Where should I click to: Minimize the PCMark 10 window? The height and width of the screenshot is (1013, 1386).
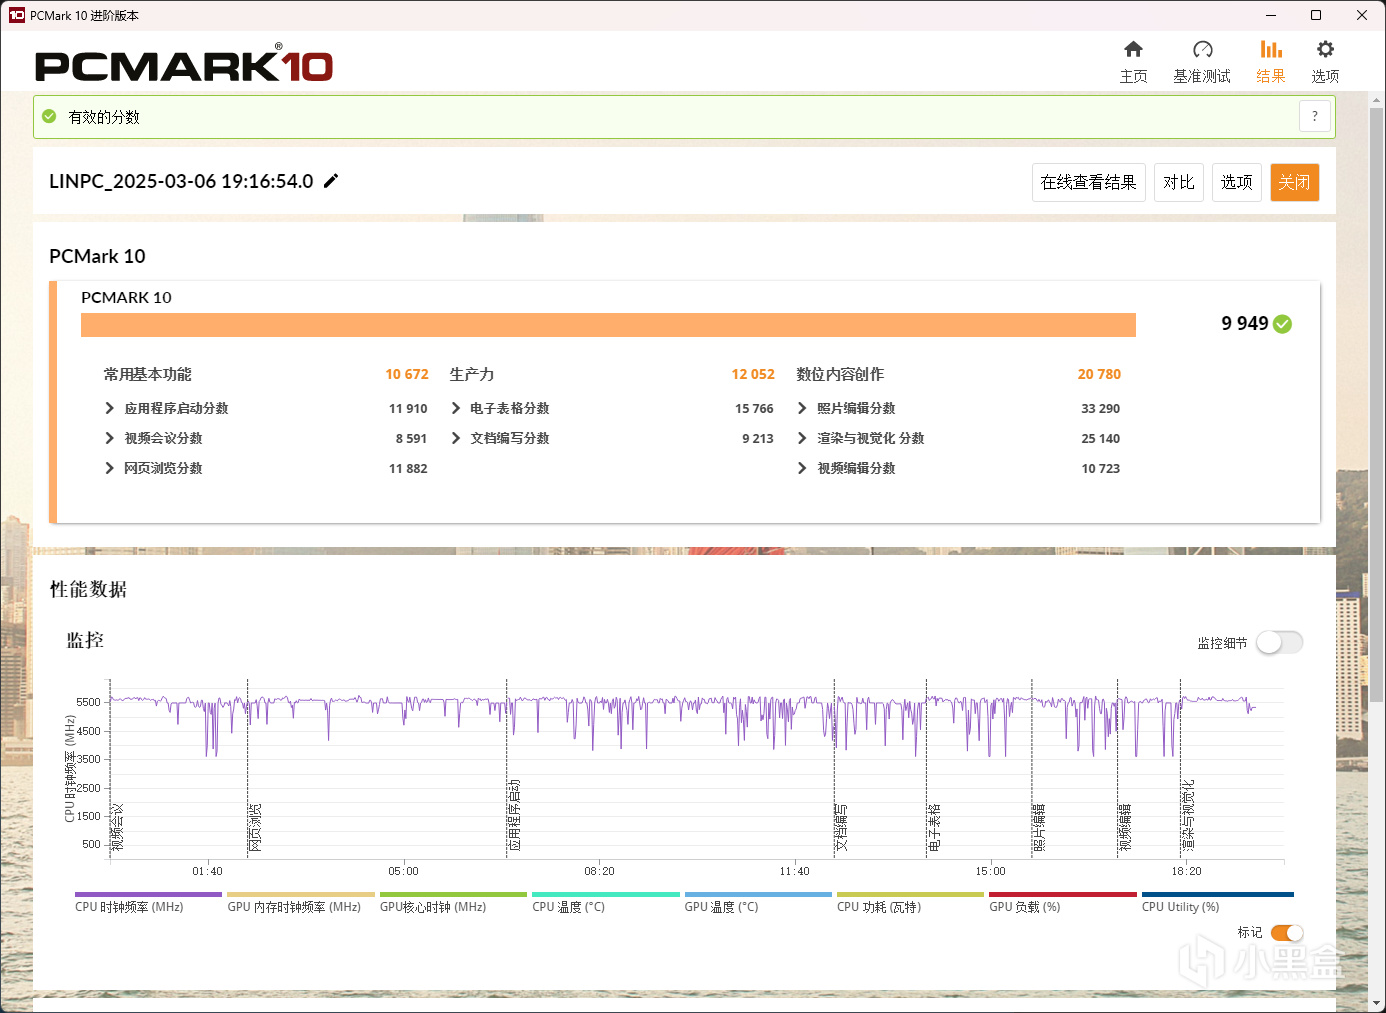coord(1271,15)
